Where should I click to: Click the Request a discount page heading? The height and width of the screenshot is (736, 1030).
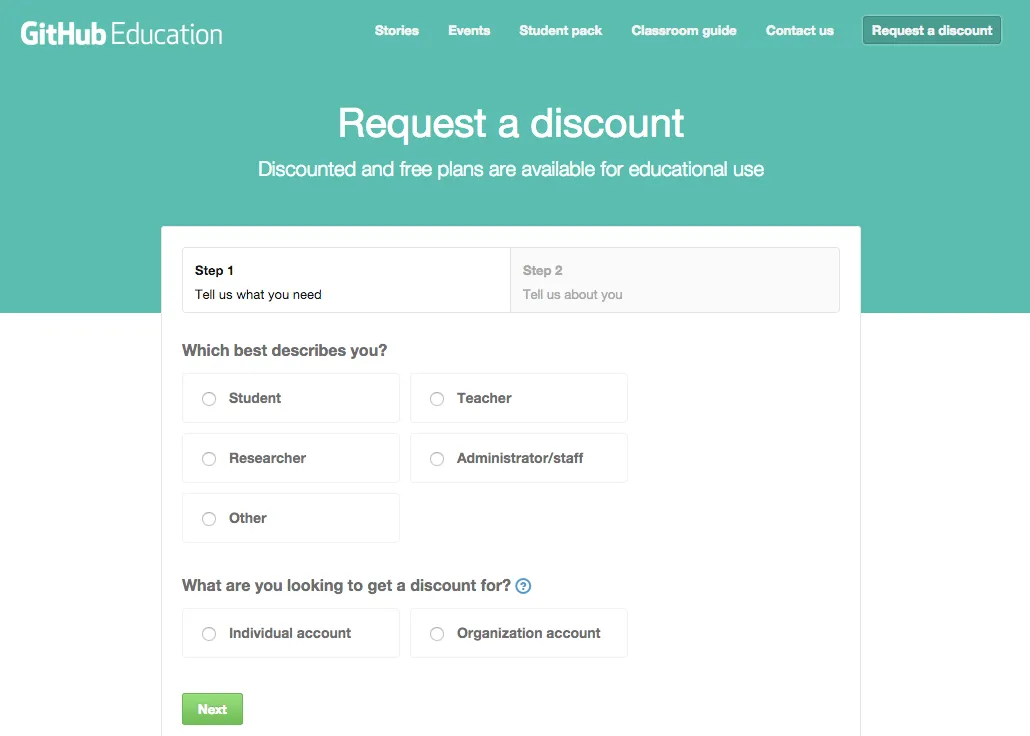pyautogui.click(x=511, y=123)
